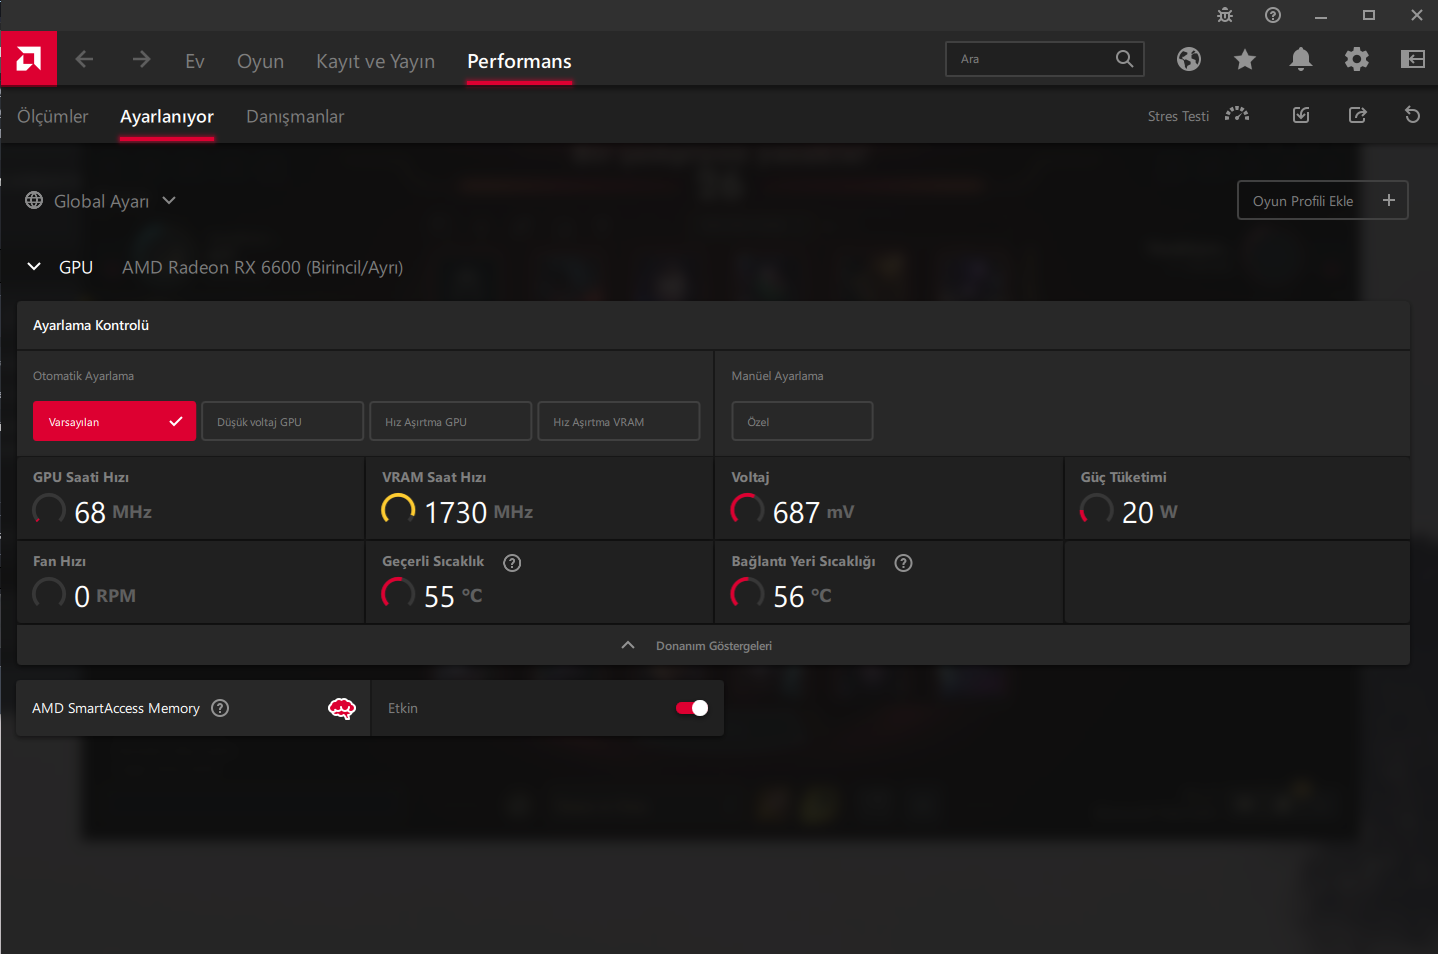Click the 1730 MHz VRAM value
Viewport: 1438px width, 954px height.
(x=478, y=512)
